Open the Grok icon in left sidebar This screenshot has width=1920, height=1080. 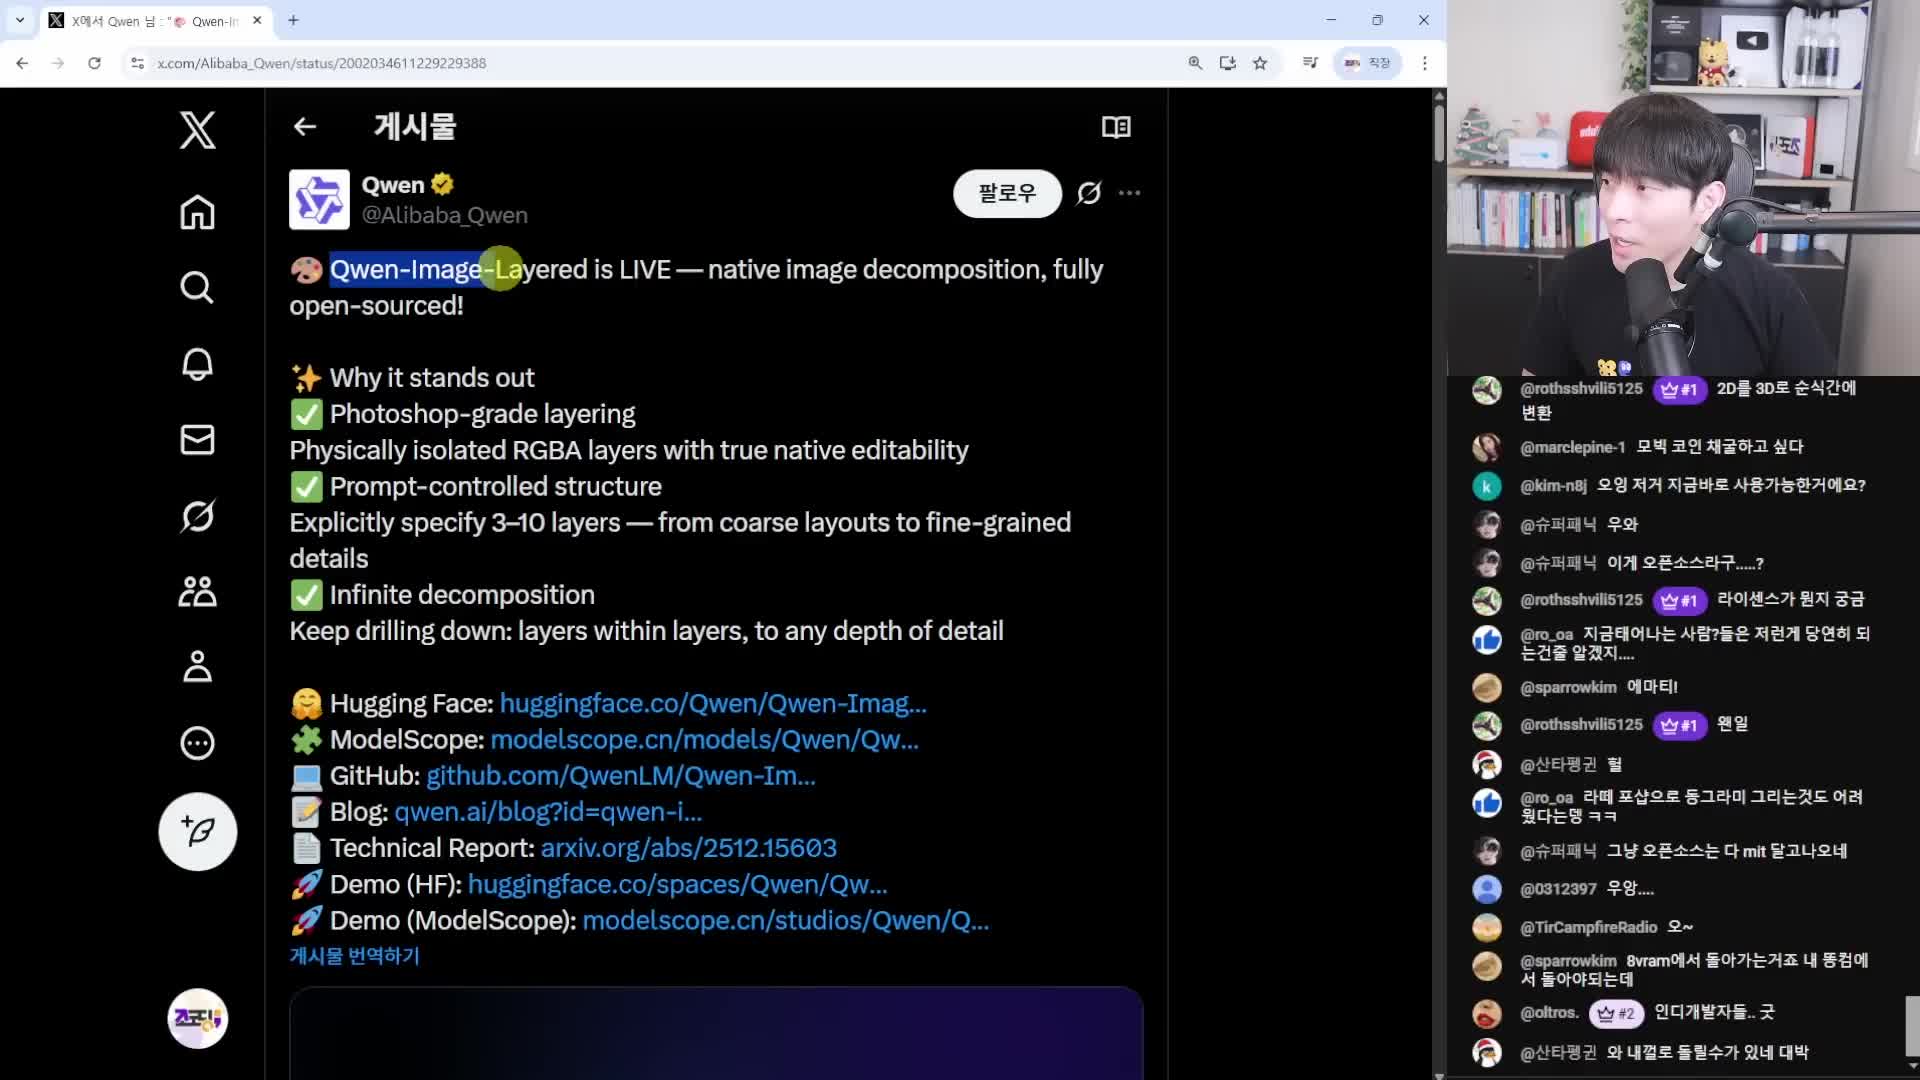pyautogui.click(x=197, y=516)
